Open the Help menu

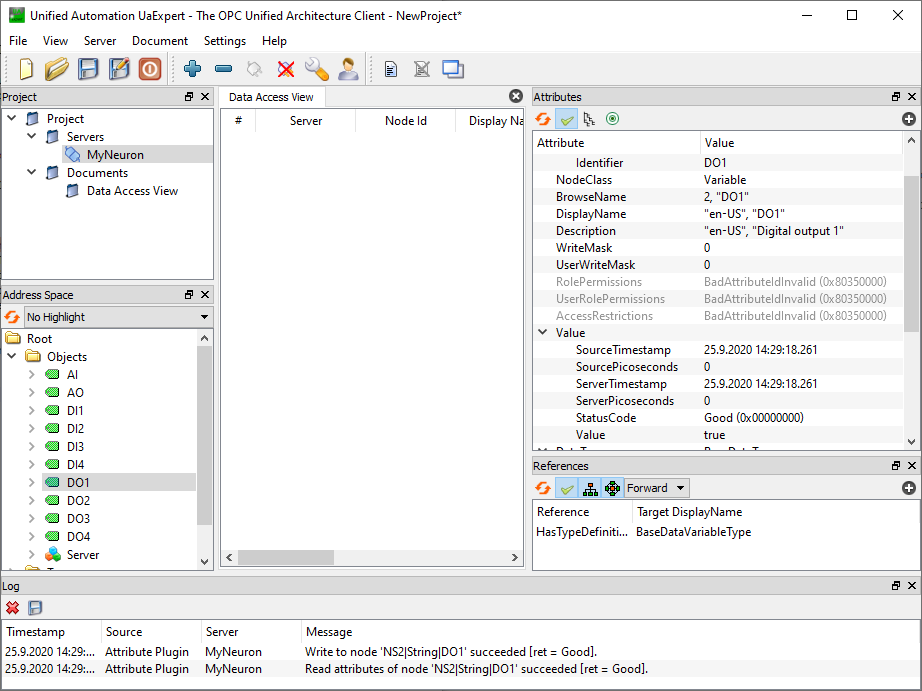pos(274,41)
